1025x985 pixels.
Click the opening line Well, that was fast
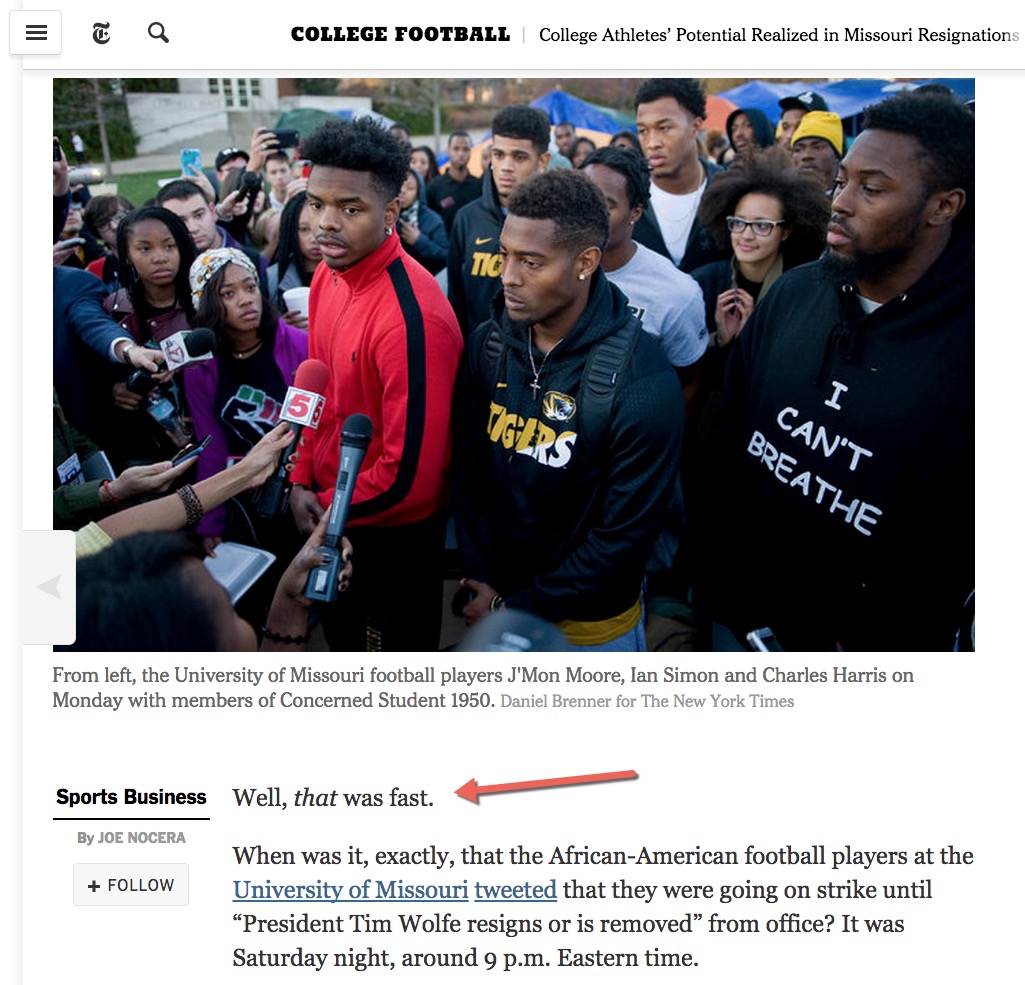pyautogui.click(x=333, y=798)
